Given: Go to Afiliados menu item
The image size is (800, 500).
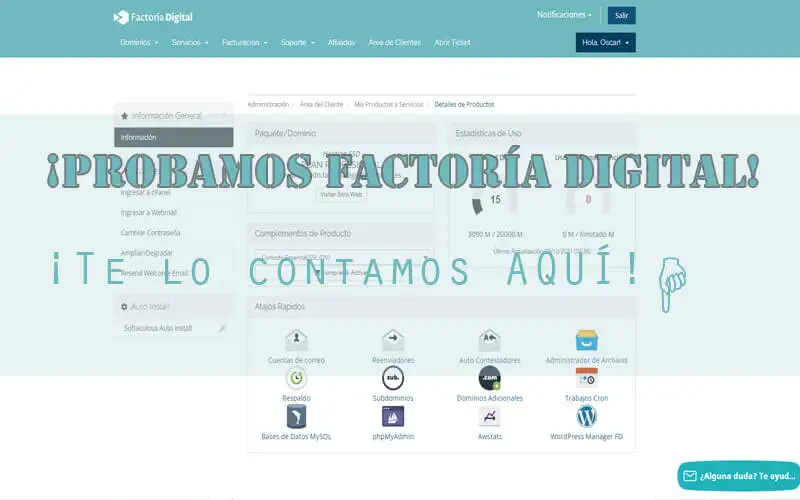Looking at the screenshot, I should coord(341,42).
